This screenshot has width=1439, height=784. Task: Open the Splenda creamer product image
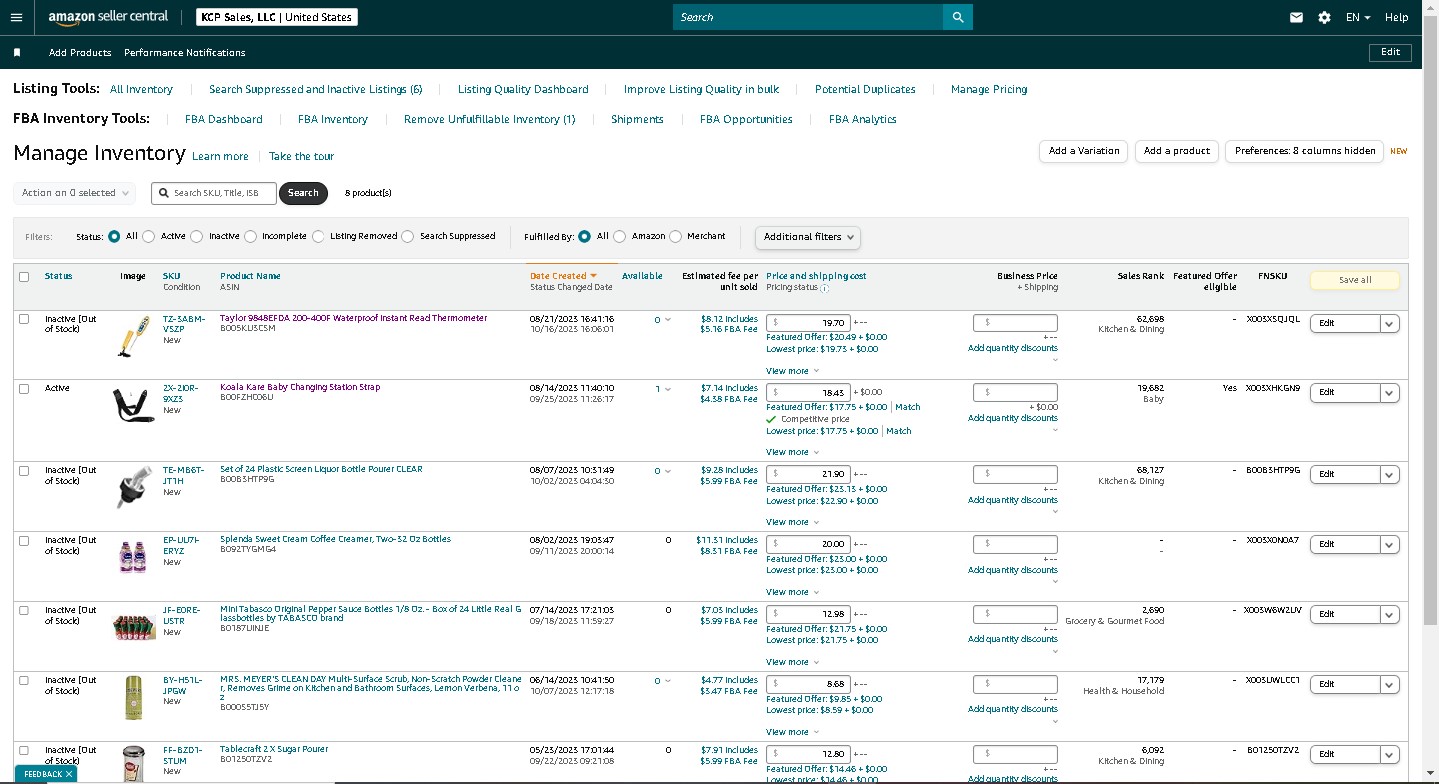coord(133,555)
